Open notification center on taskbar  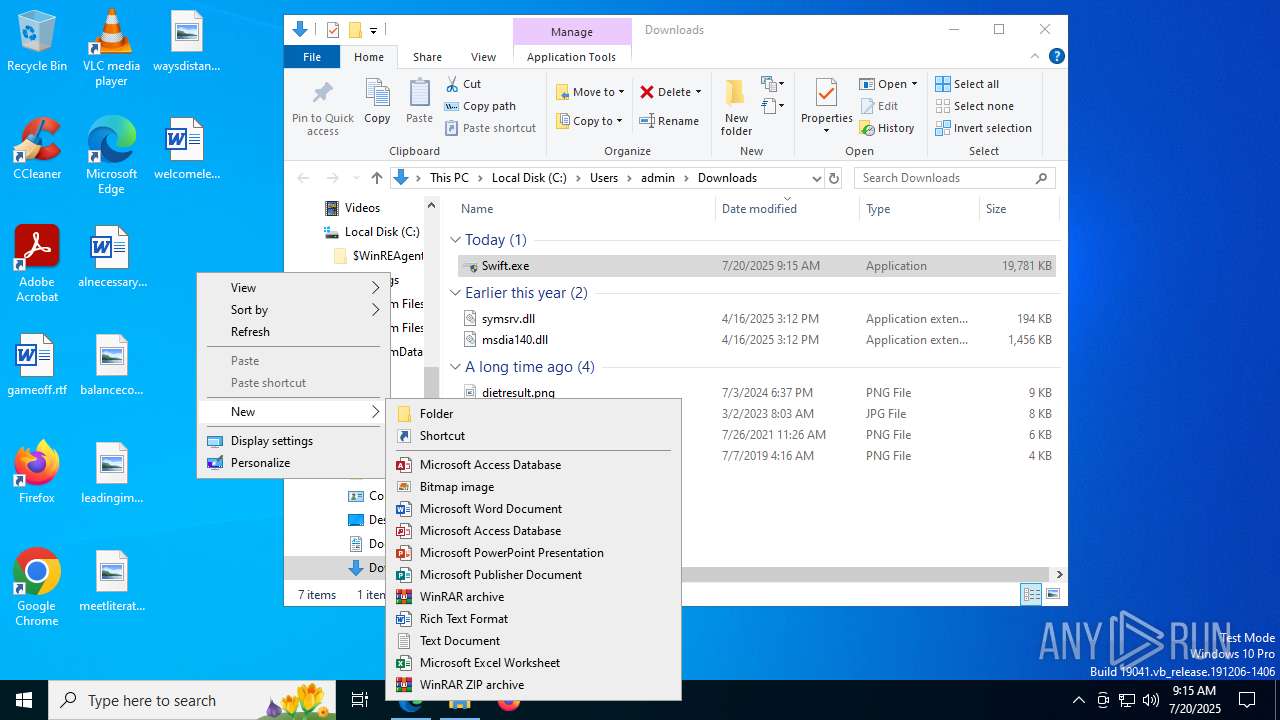(1247, 700)
